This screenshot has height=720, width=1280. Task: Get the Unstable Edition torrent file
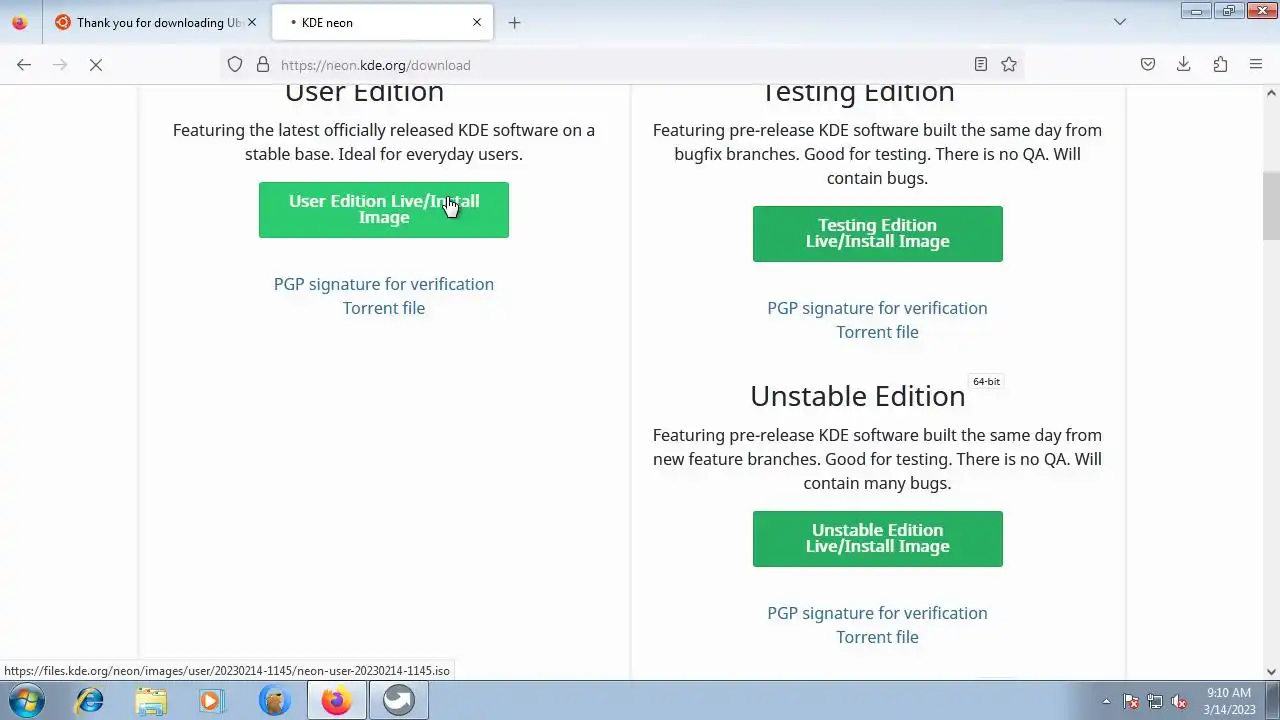pyautogui.click(x=877, y=637)
